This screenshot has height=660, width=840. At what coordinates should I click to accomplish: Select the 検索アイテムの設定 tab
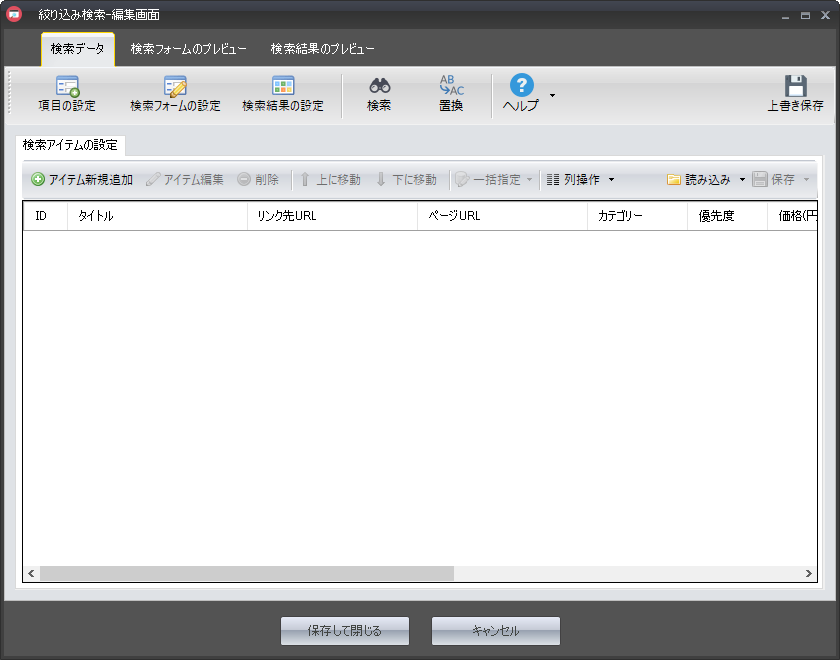[x=70, y=145]
